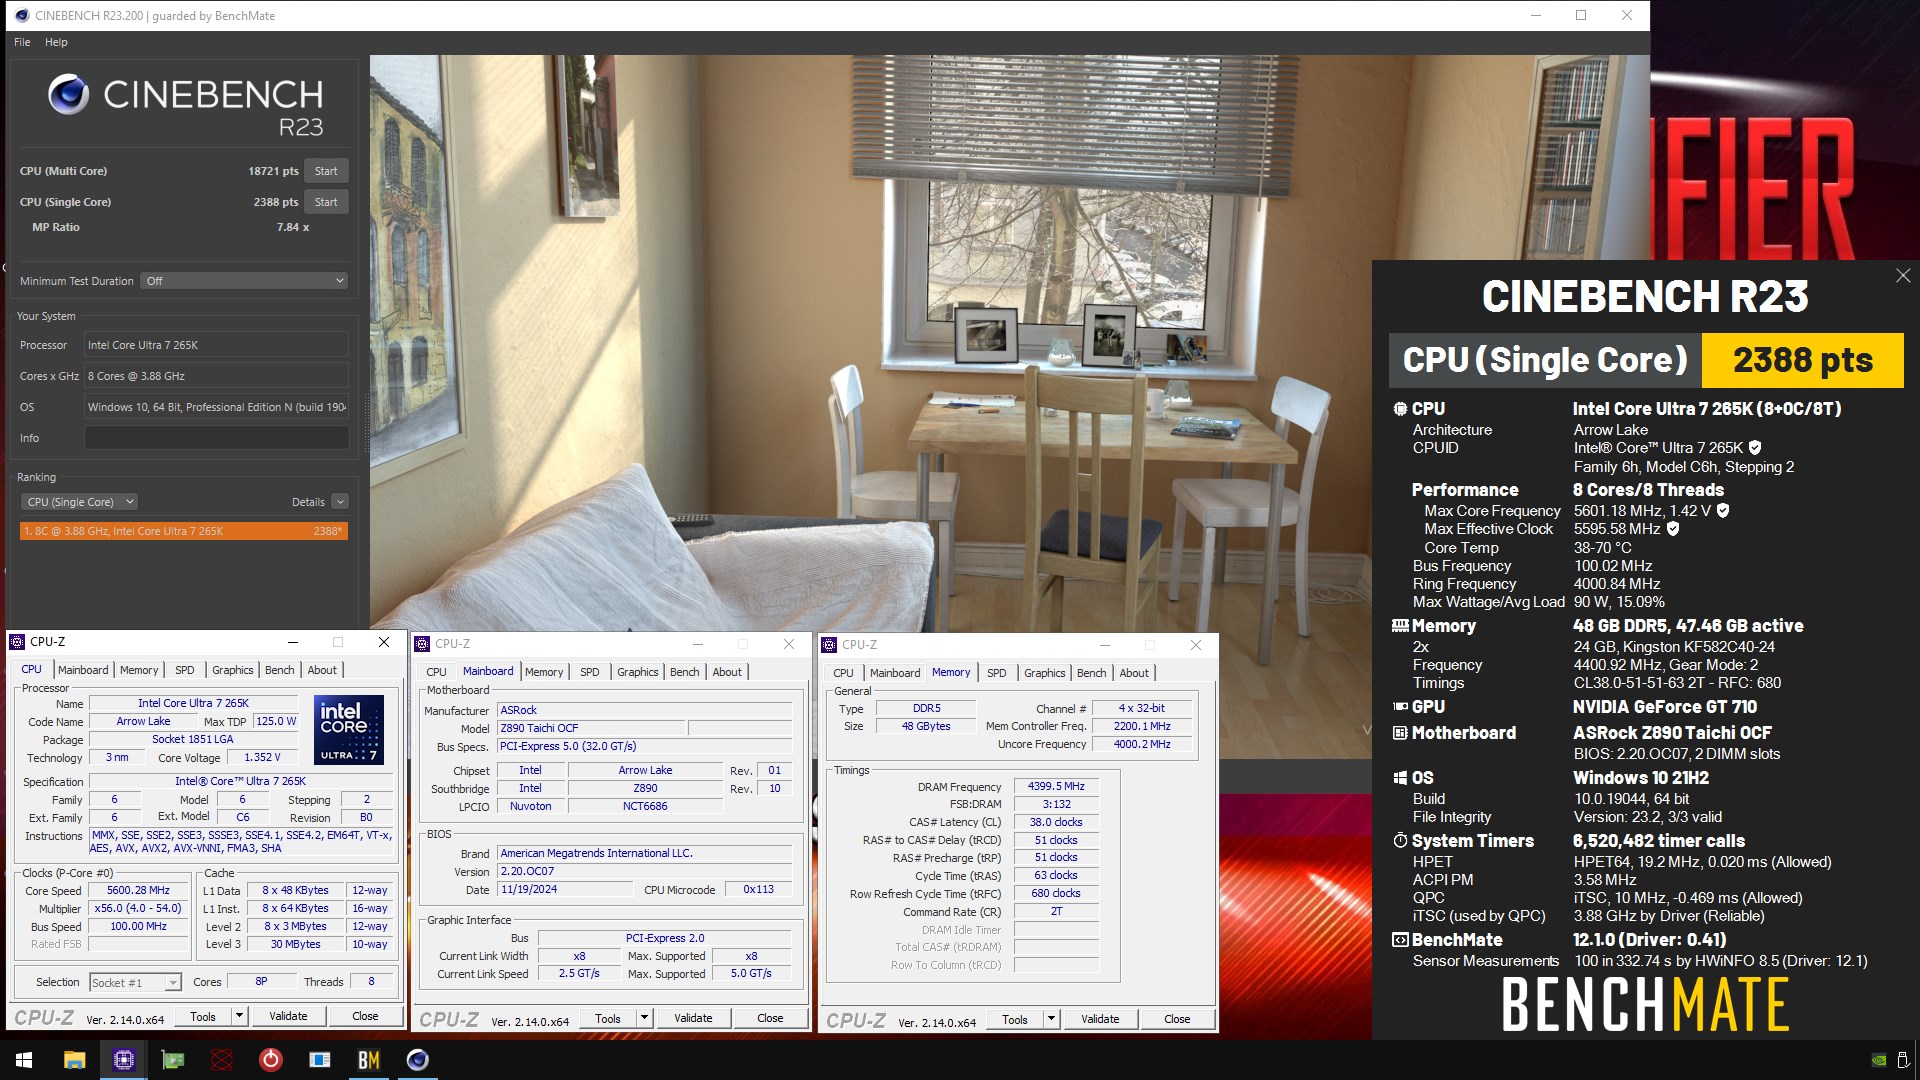The width and height of the screenshot is (1920, 1080).
Task: Click the Motherboard icon in BenchMate panel
Action: [x=1400, y=733]
